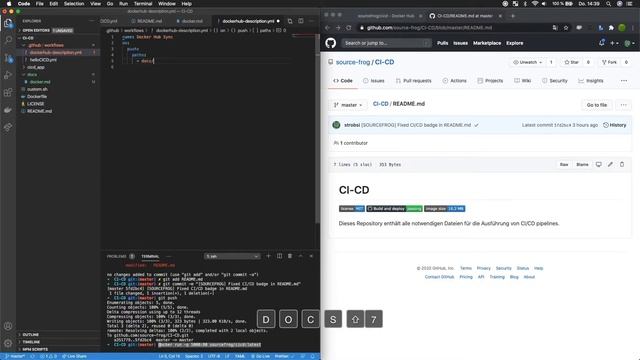Open the Pull requests tab on GitHub
Screen dimensions: 640x360
pos(413,81)
